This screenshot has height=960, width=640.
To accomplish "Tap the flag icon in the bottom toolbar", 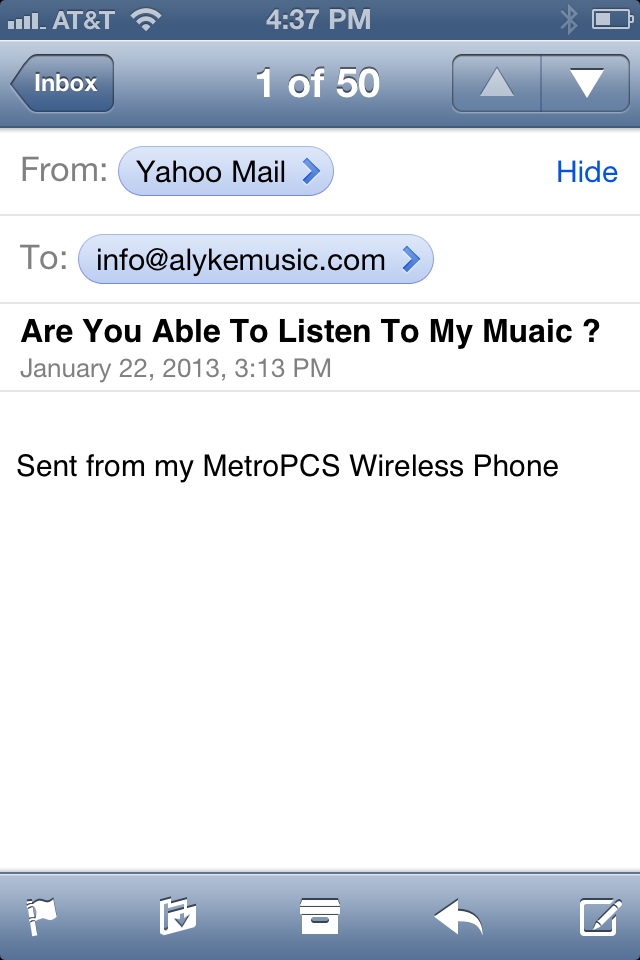I will (42, 916).
